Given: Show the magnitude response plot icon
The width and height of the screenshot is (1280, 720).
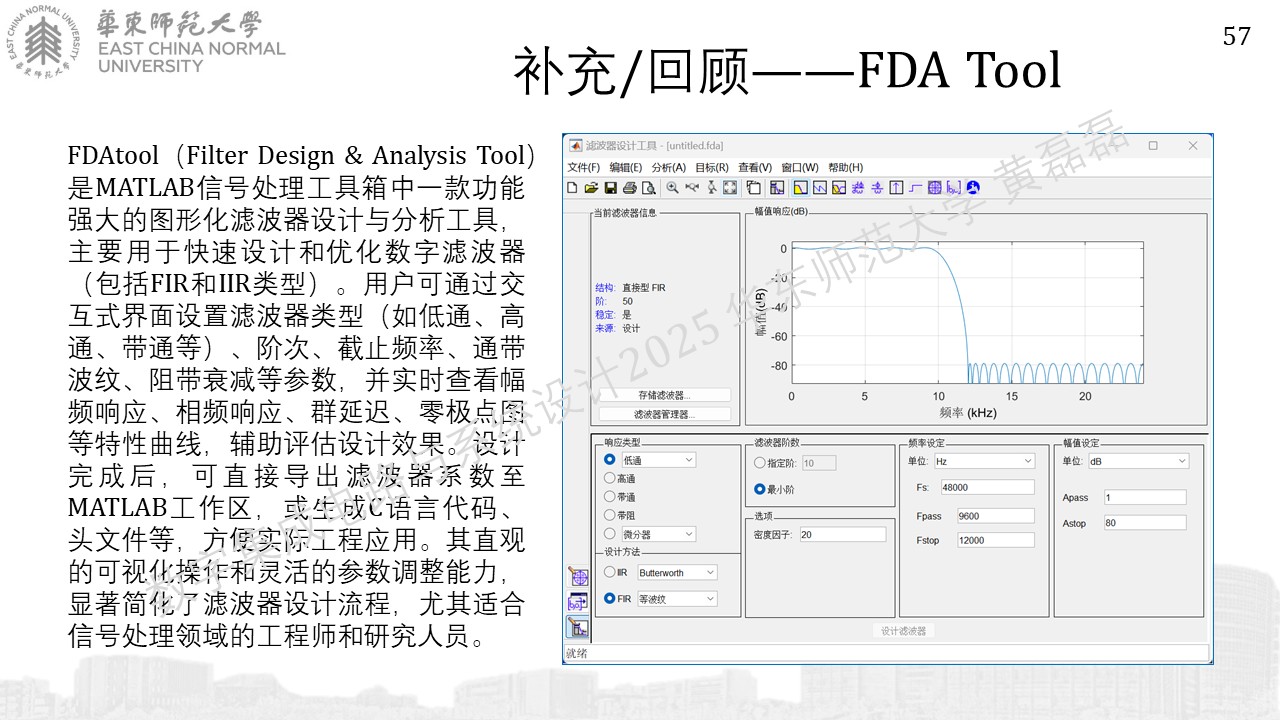Looking at the screenshot, I should point(800,187).
